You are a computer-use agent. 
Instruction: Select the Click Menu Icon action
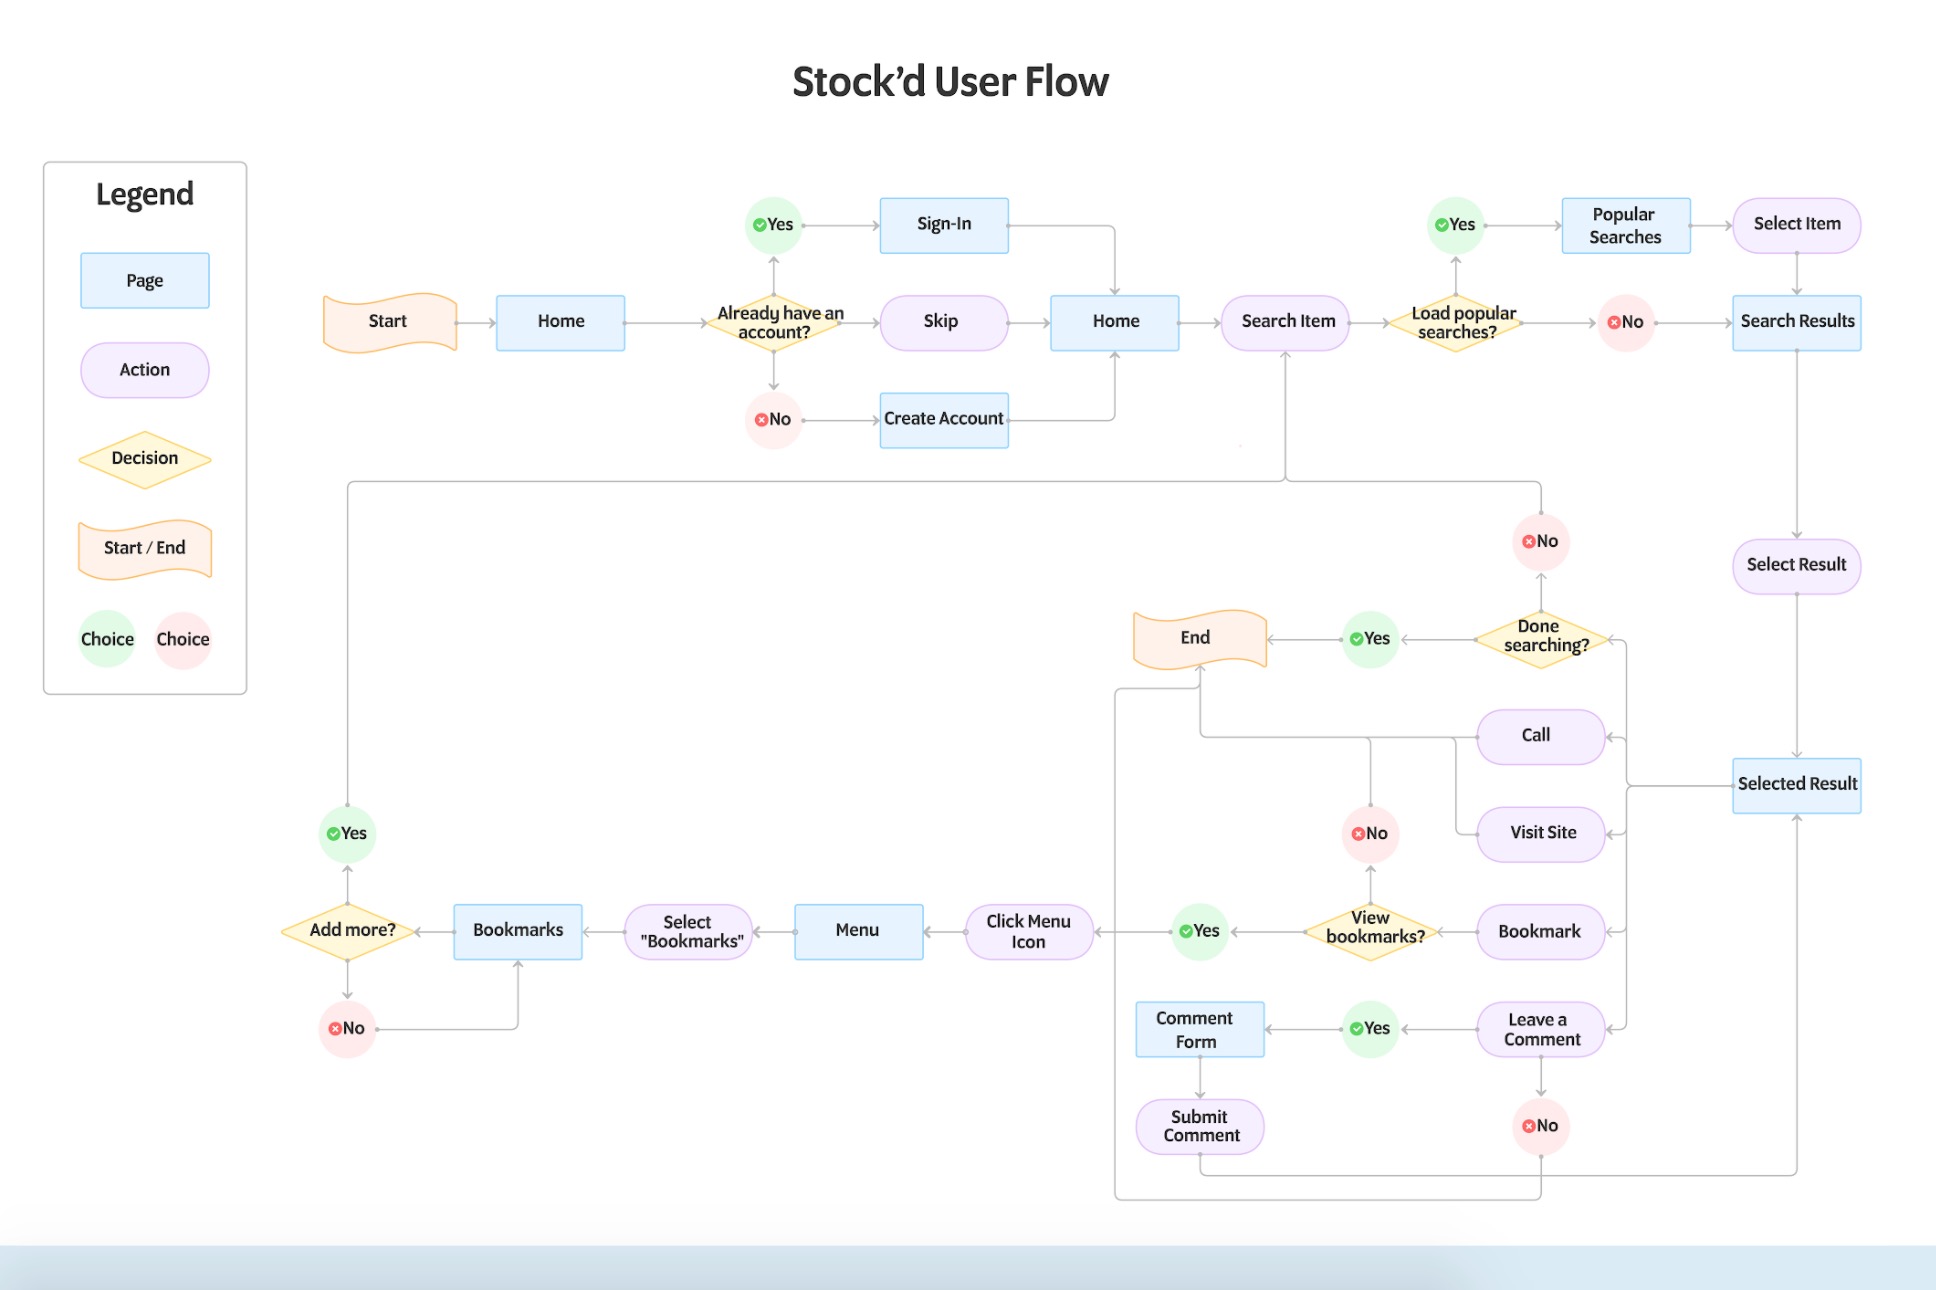coord(1028,931)
